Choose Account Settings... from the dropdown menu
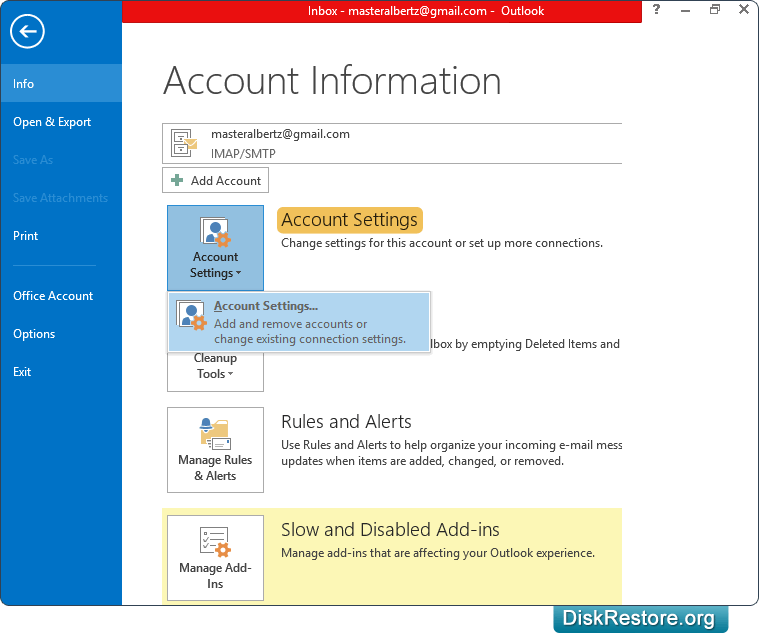Viewport: 759px width, 633px height. click(299, 322)
